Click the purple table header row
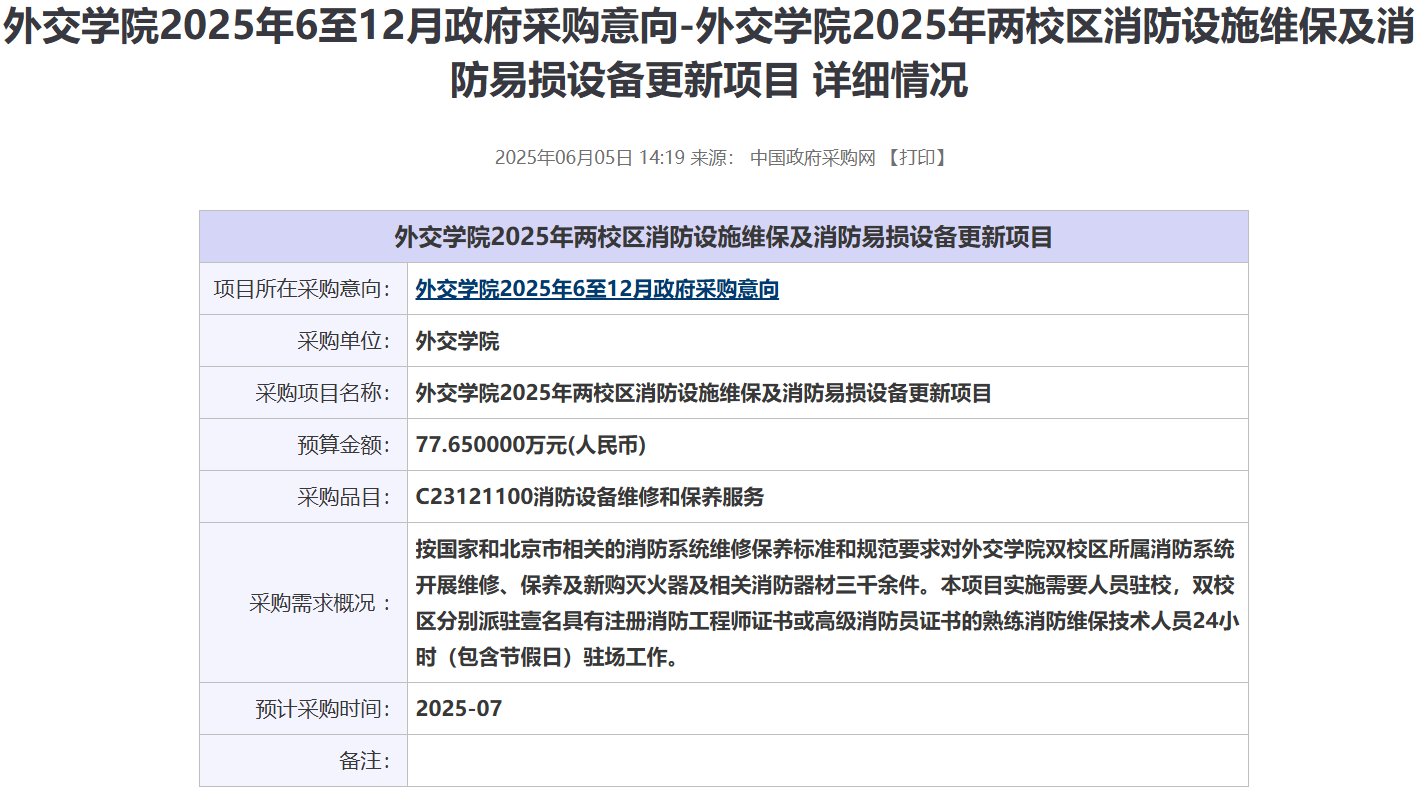 [x=723, y=238]
